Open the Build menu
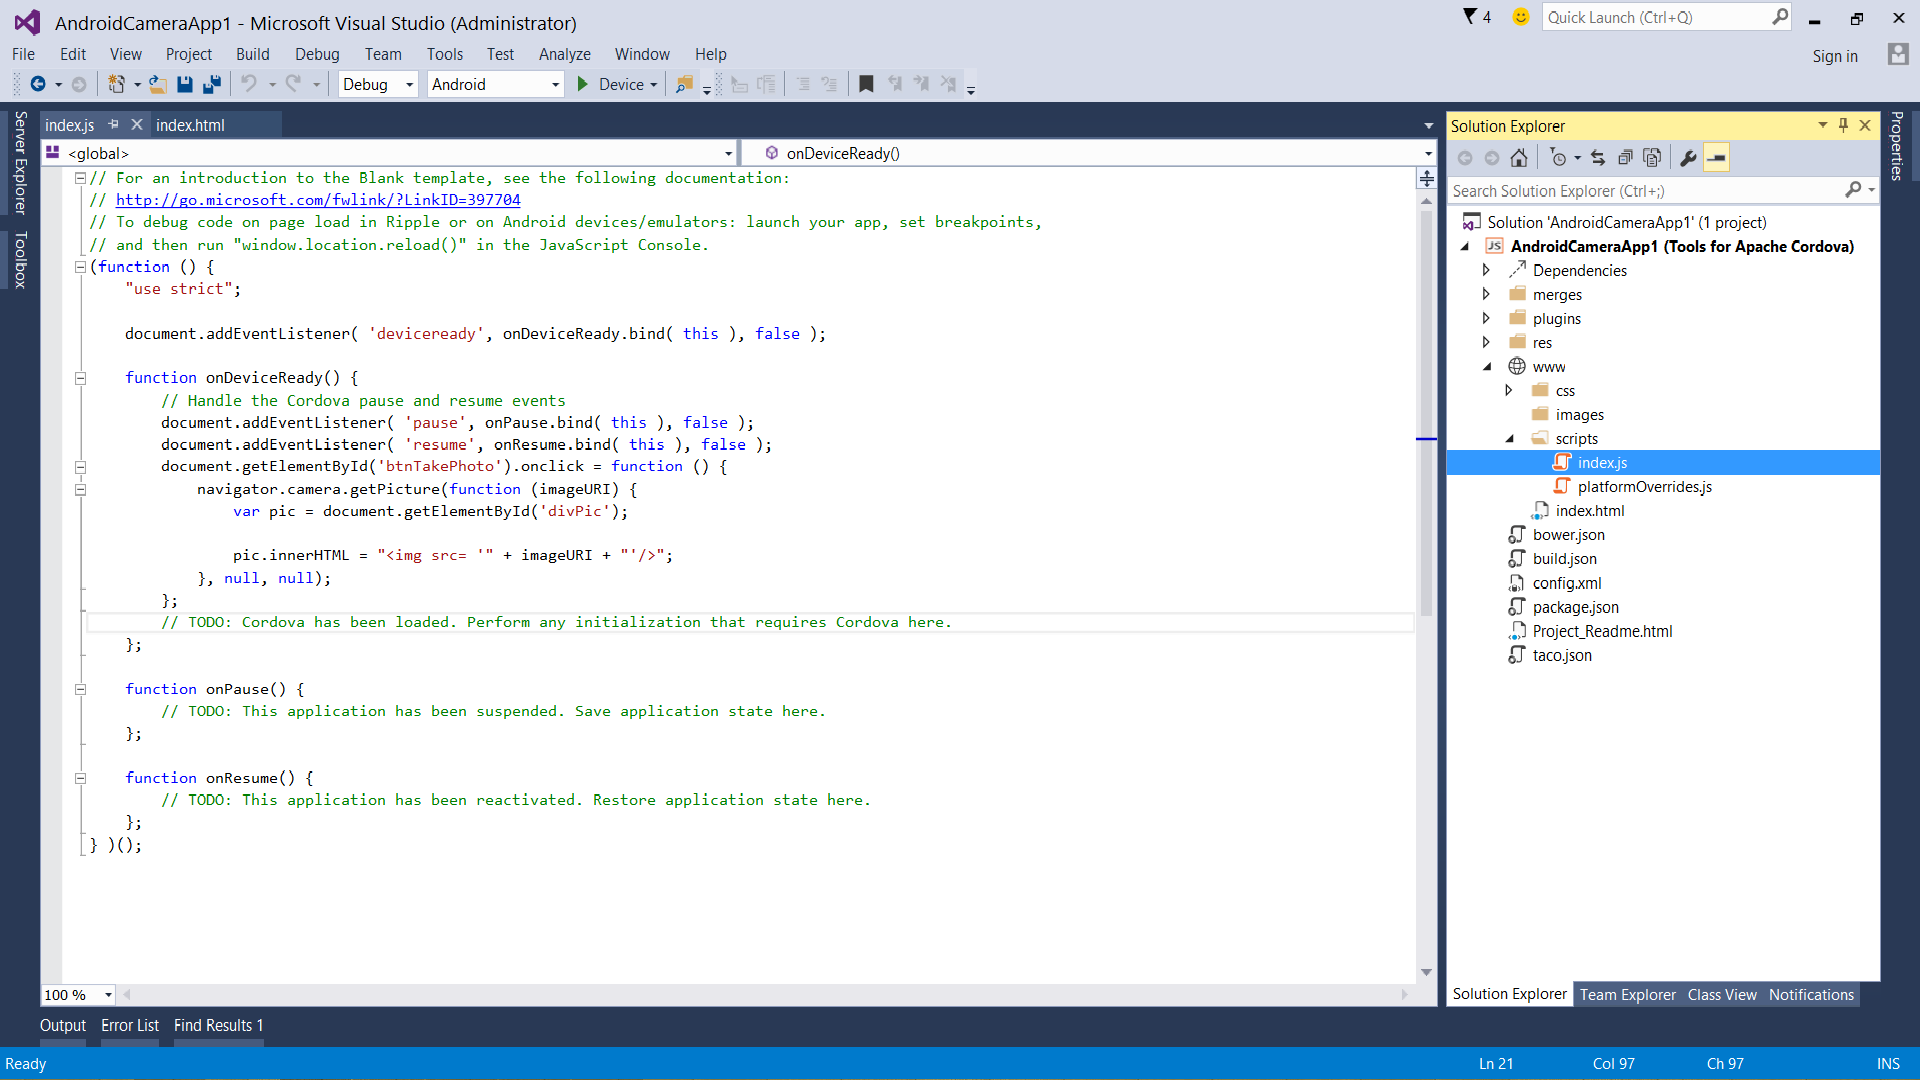This screenshot has height=1080, width=1920. 252,54
